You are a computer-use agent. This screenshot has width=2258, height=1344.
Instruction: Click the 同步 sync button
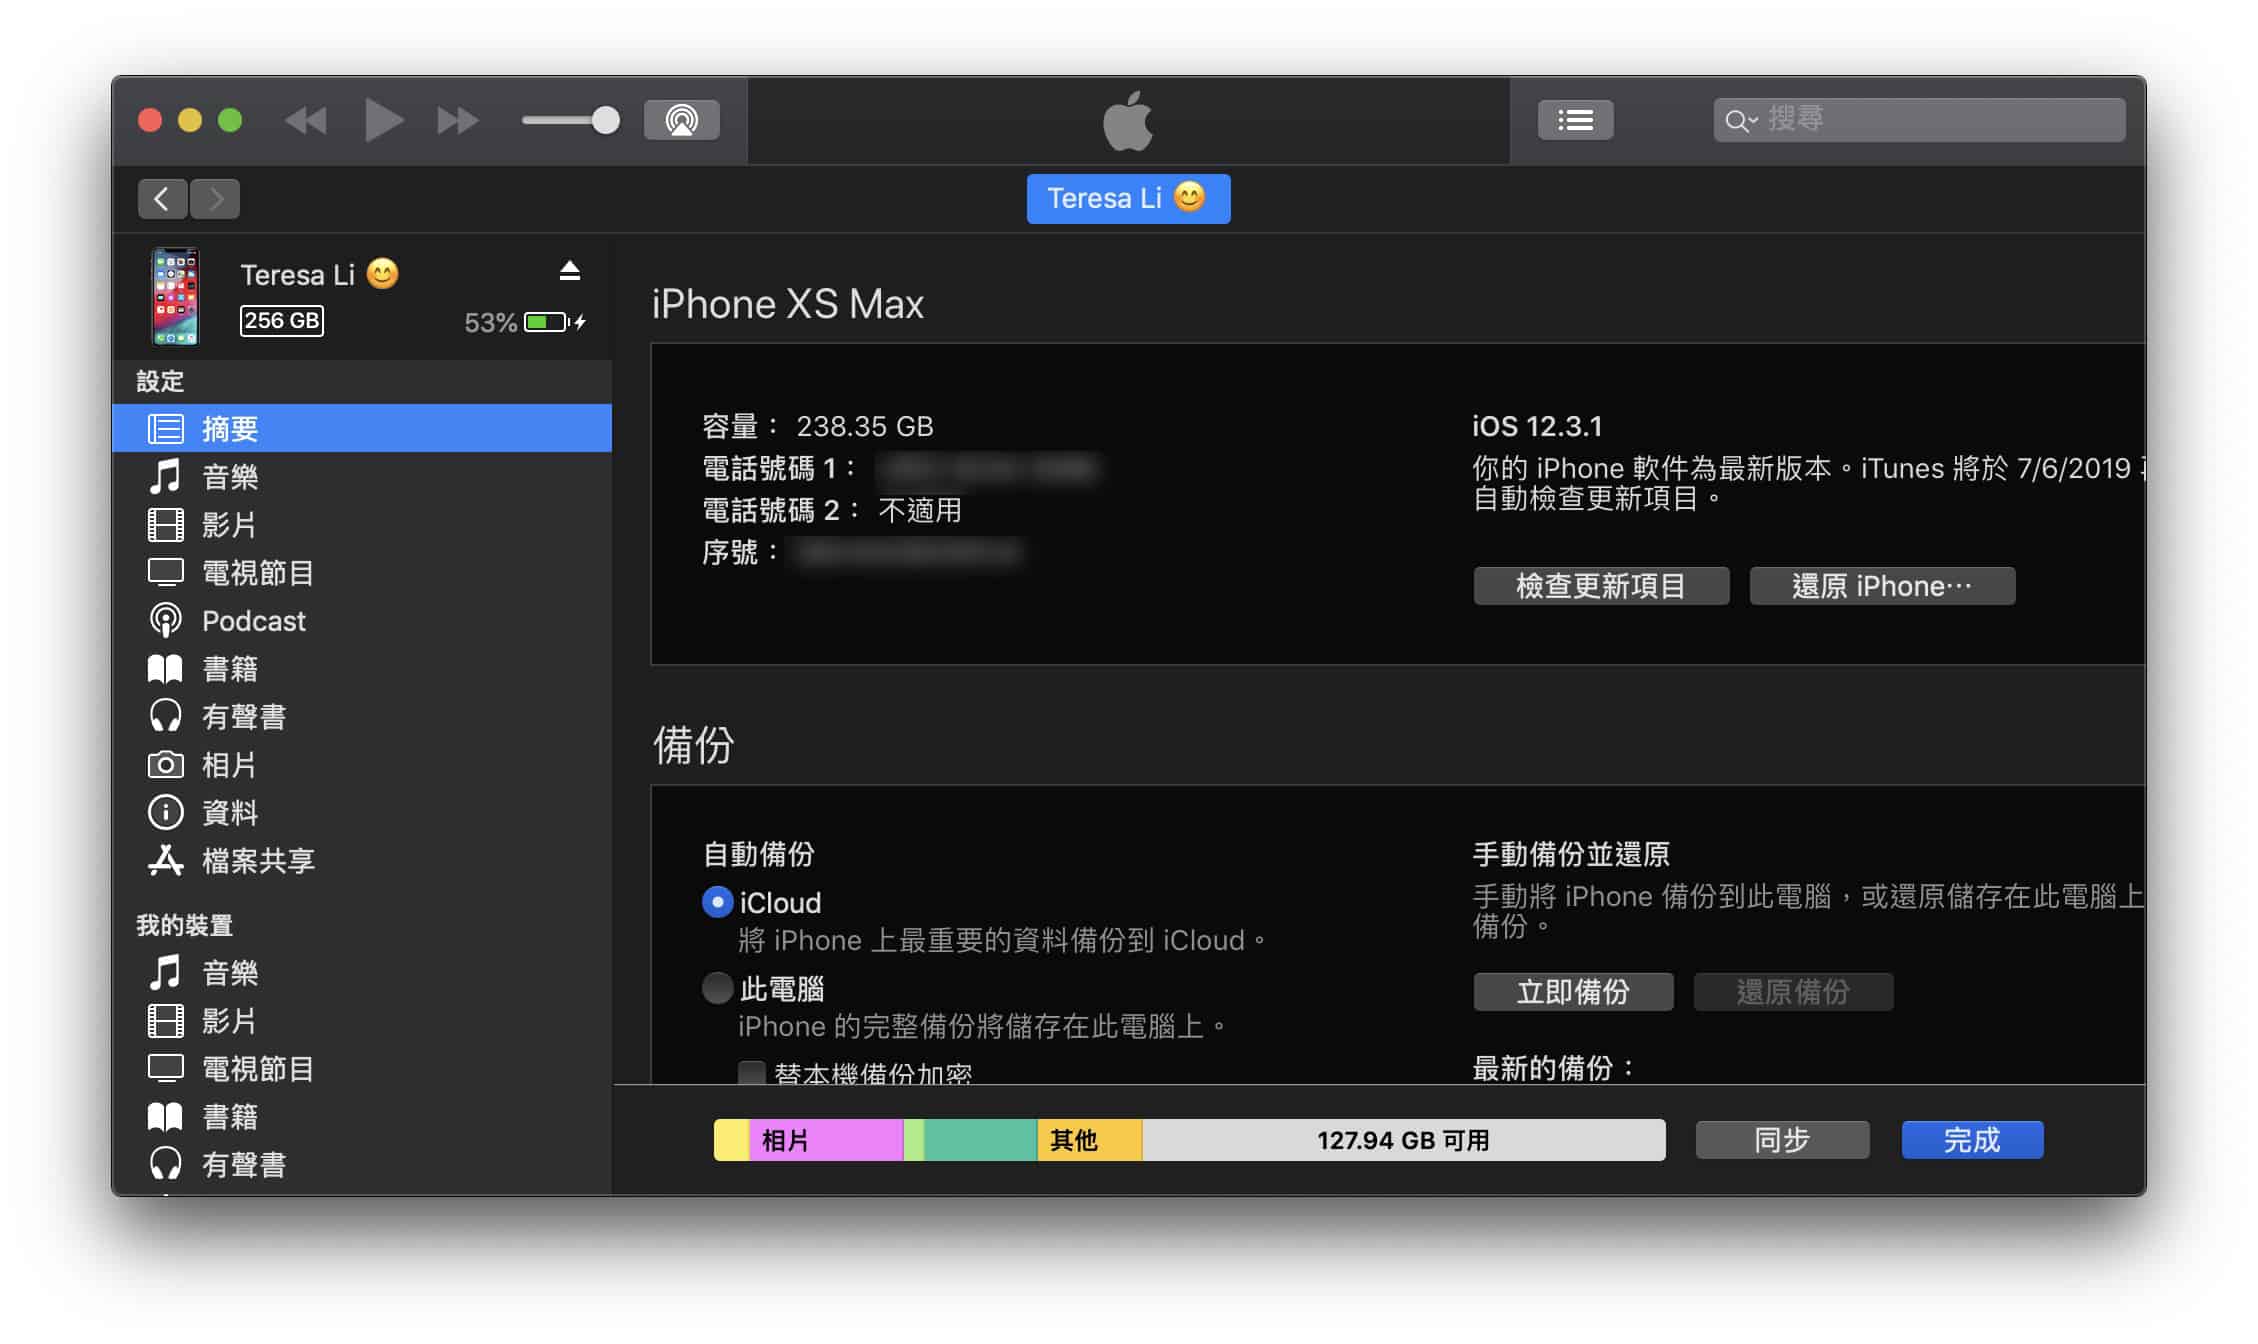point(1782,1139)
